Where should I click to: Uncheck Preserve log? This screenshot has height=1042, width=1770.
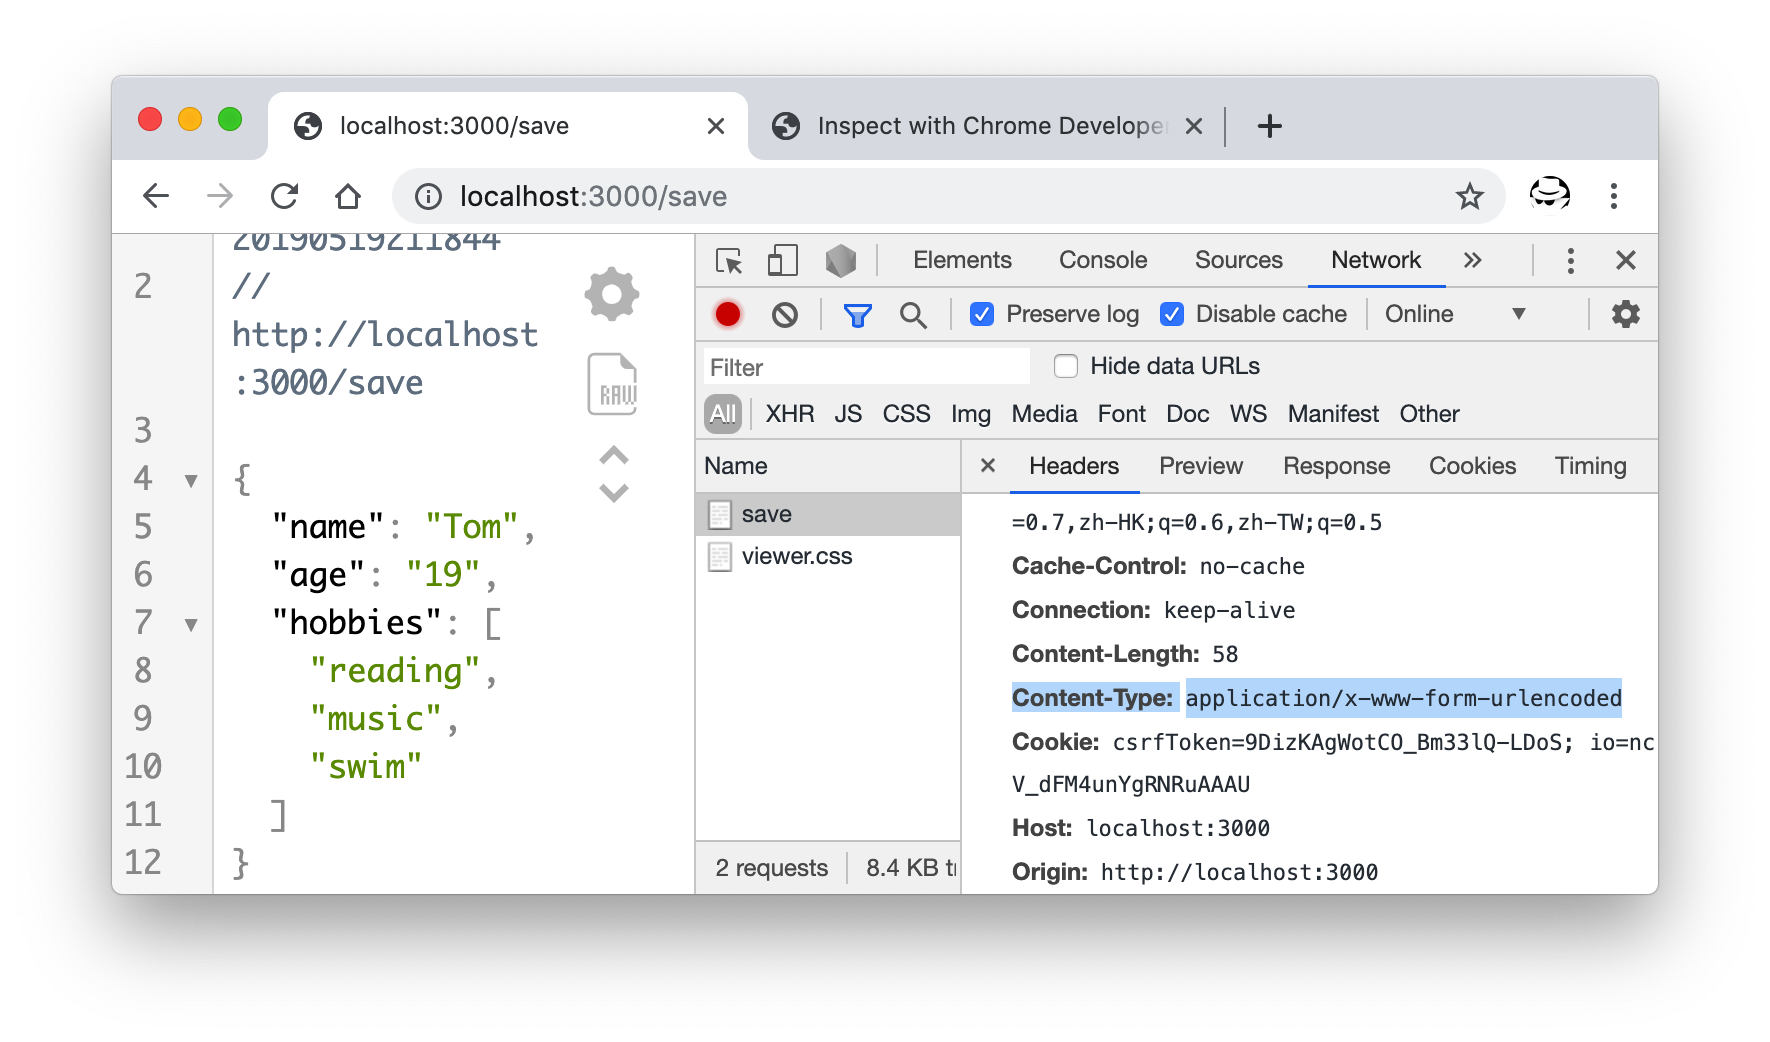982,314
